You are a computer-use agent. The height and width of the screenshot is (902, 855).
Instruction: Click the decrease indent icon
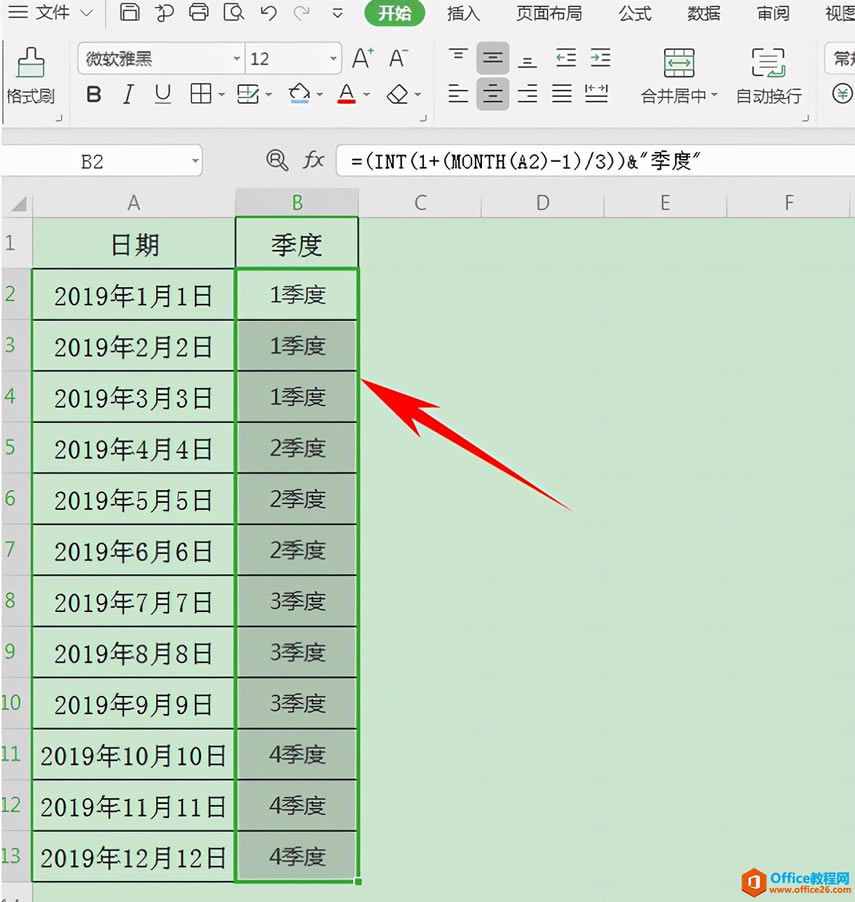click(566, 58)
